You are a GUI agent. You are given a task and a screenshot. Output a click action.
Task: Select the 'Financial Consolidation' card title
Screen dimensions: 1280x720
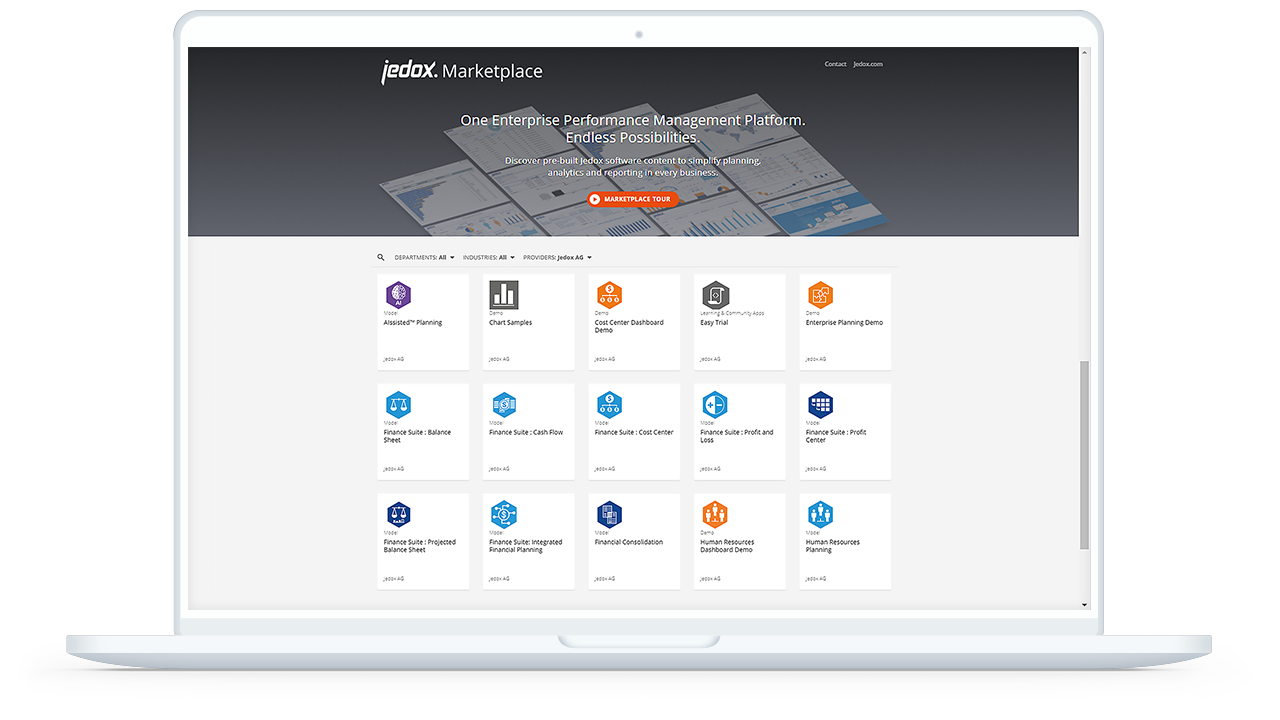629,543
